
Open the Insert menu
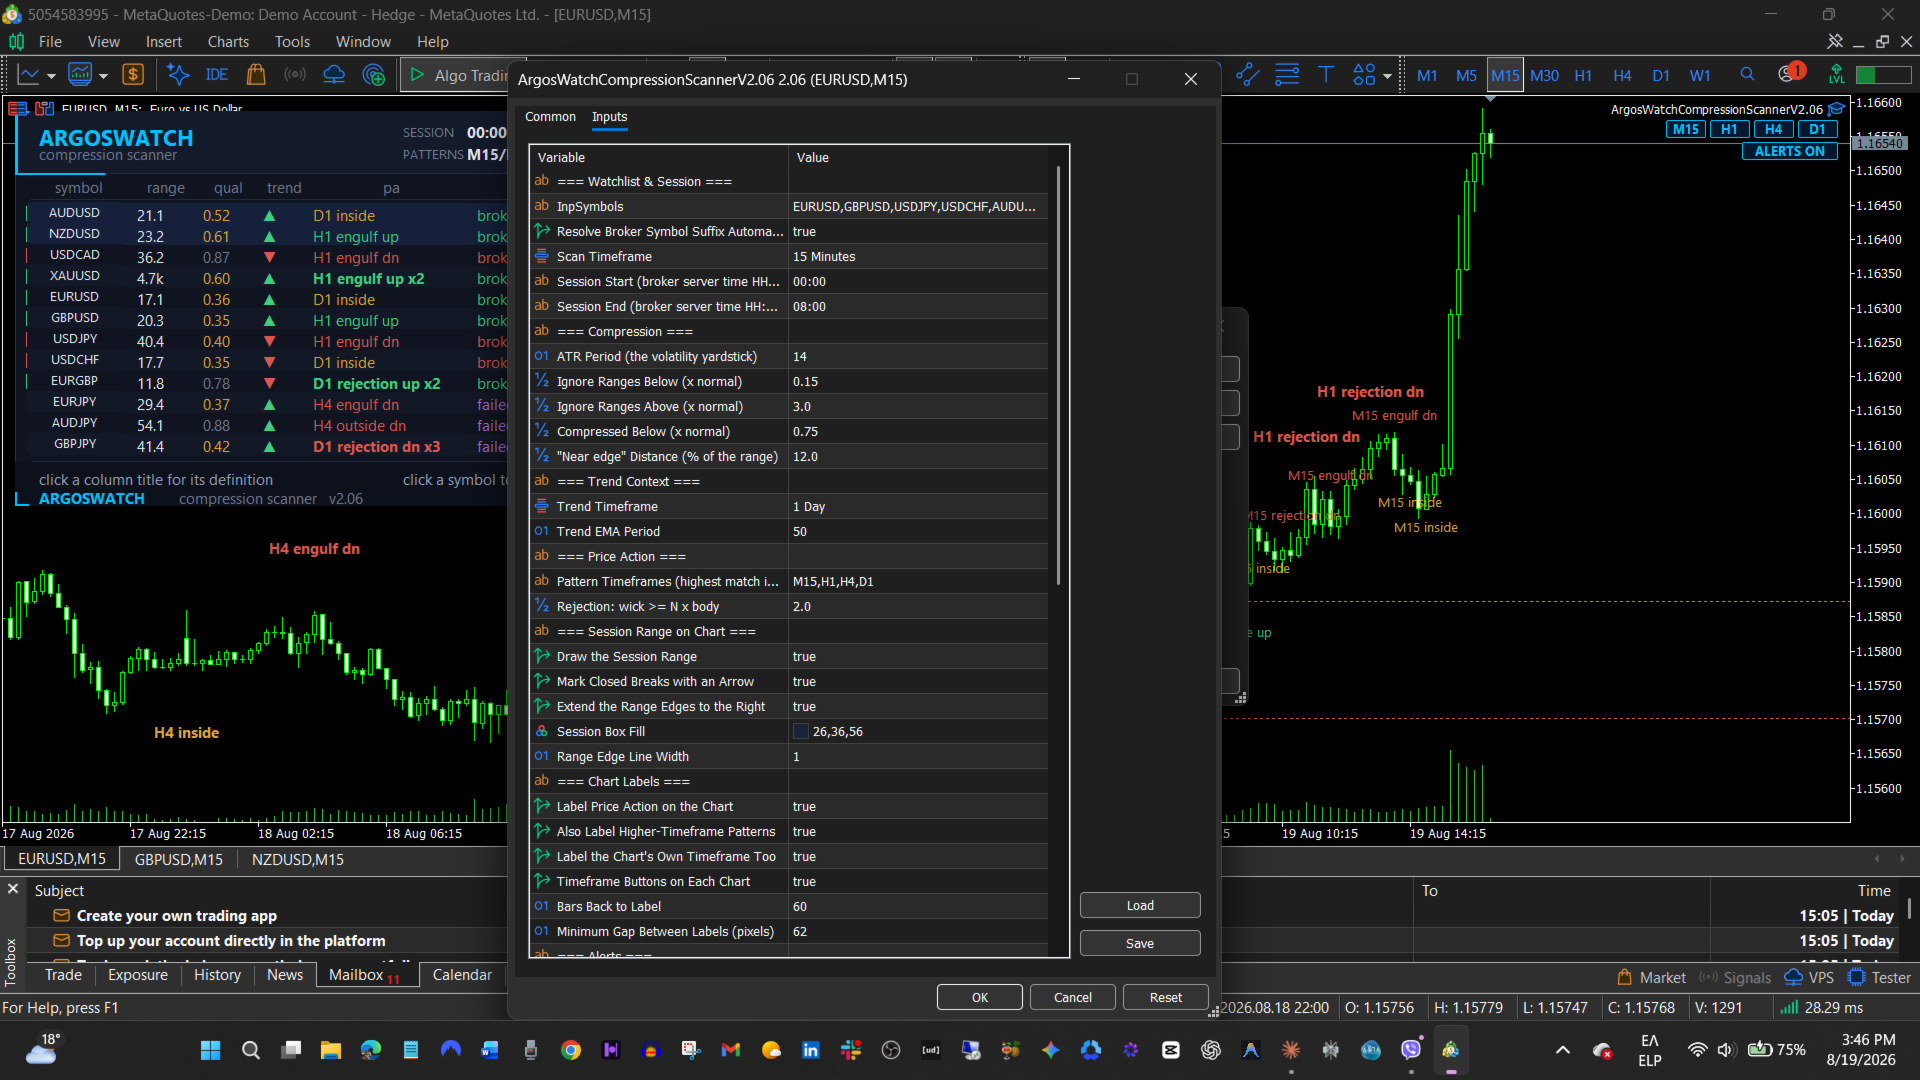click(164, 42)
